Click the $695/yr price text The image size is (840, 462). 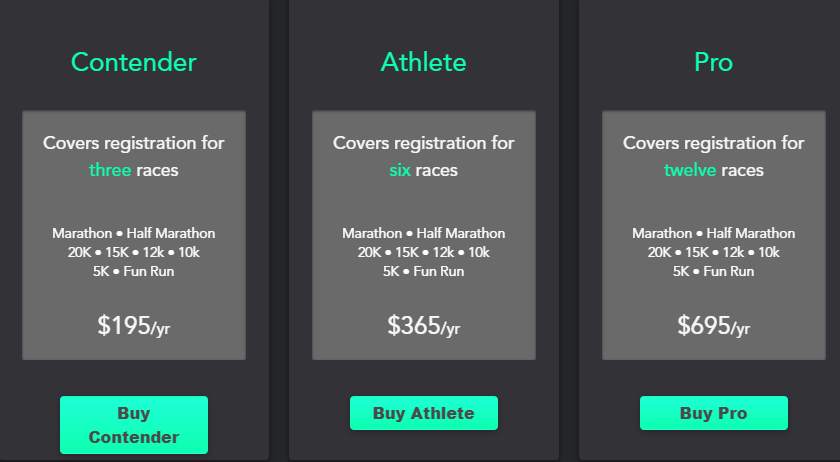[x=714, y=325]
